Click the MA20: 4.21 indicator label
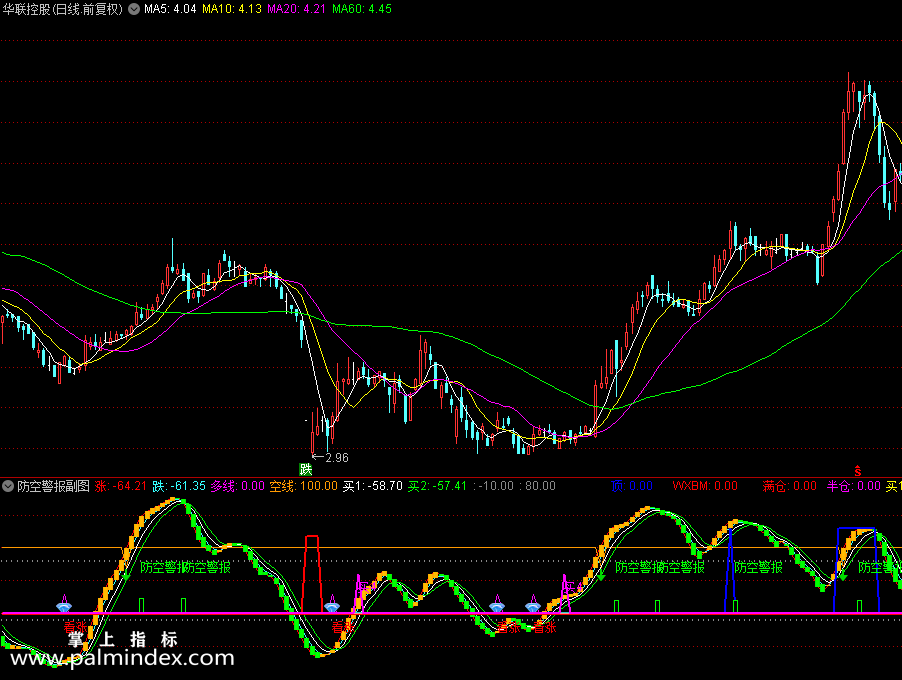Screen dimensions: 902x680 click(x=296, y=9)
